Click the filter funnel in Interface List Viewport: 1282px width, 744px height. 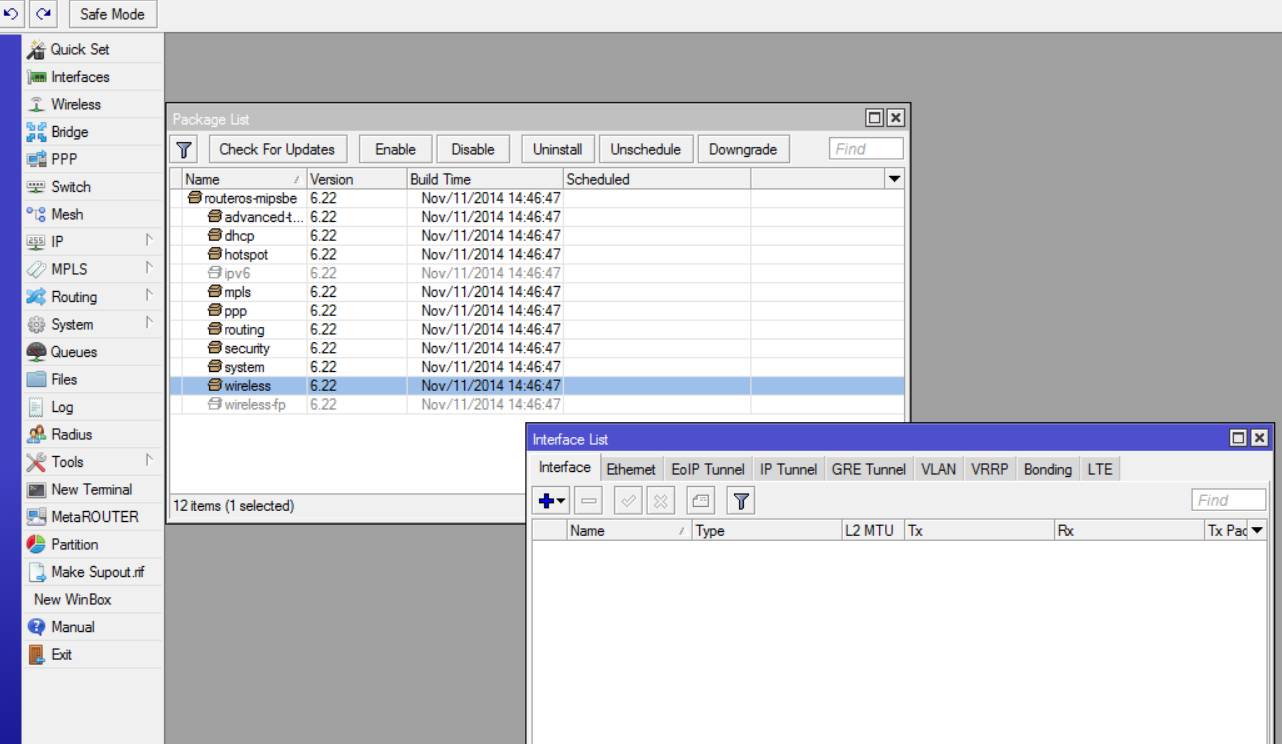click(740, 501)
